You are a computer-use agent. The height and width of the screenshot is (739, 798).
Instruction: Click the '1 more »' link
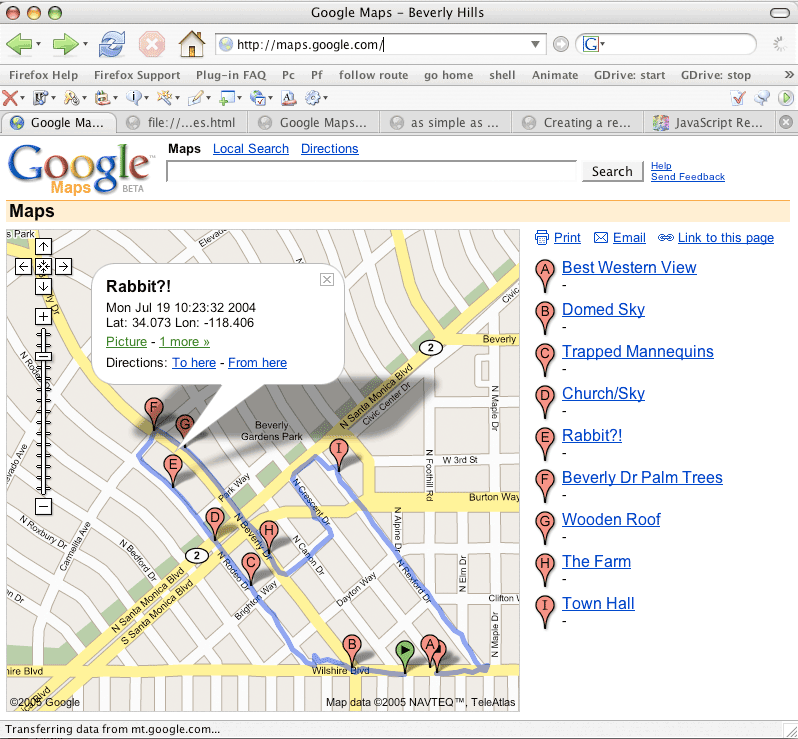coord(184,342)
